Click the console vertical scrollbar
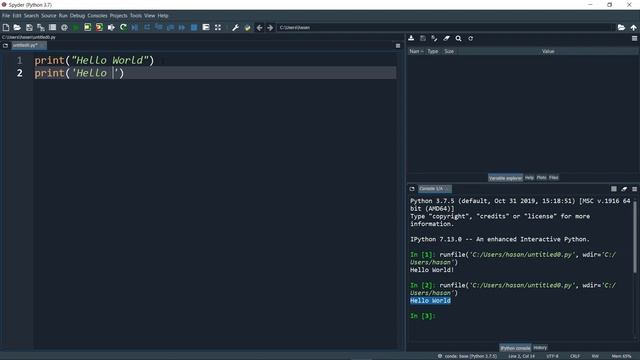 (635, 237)
